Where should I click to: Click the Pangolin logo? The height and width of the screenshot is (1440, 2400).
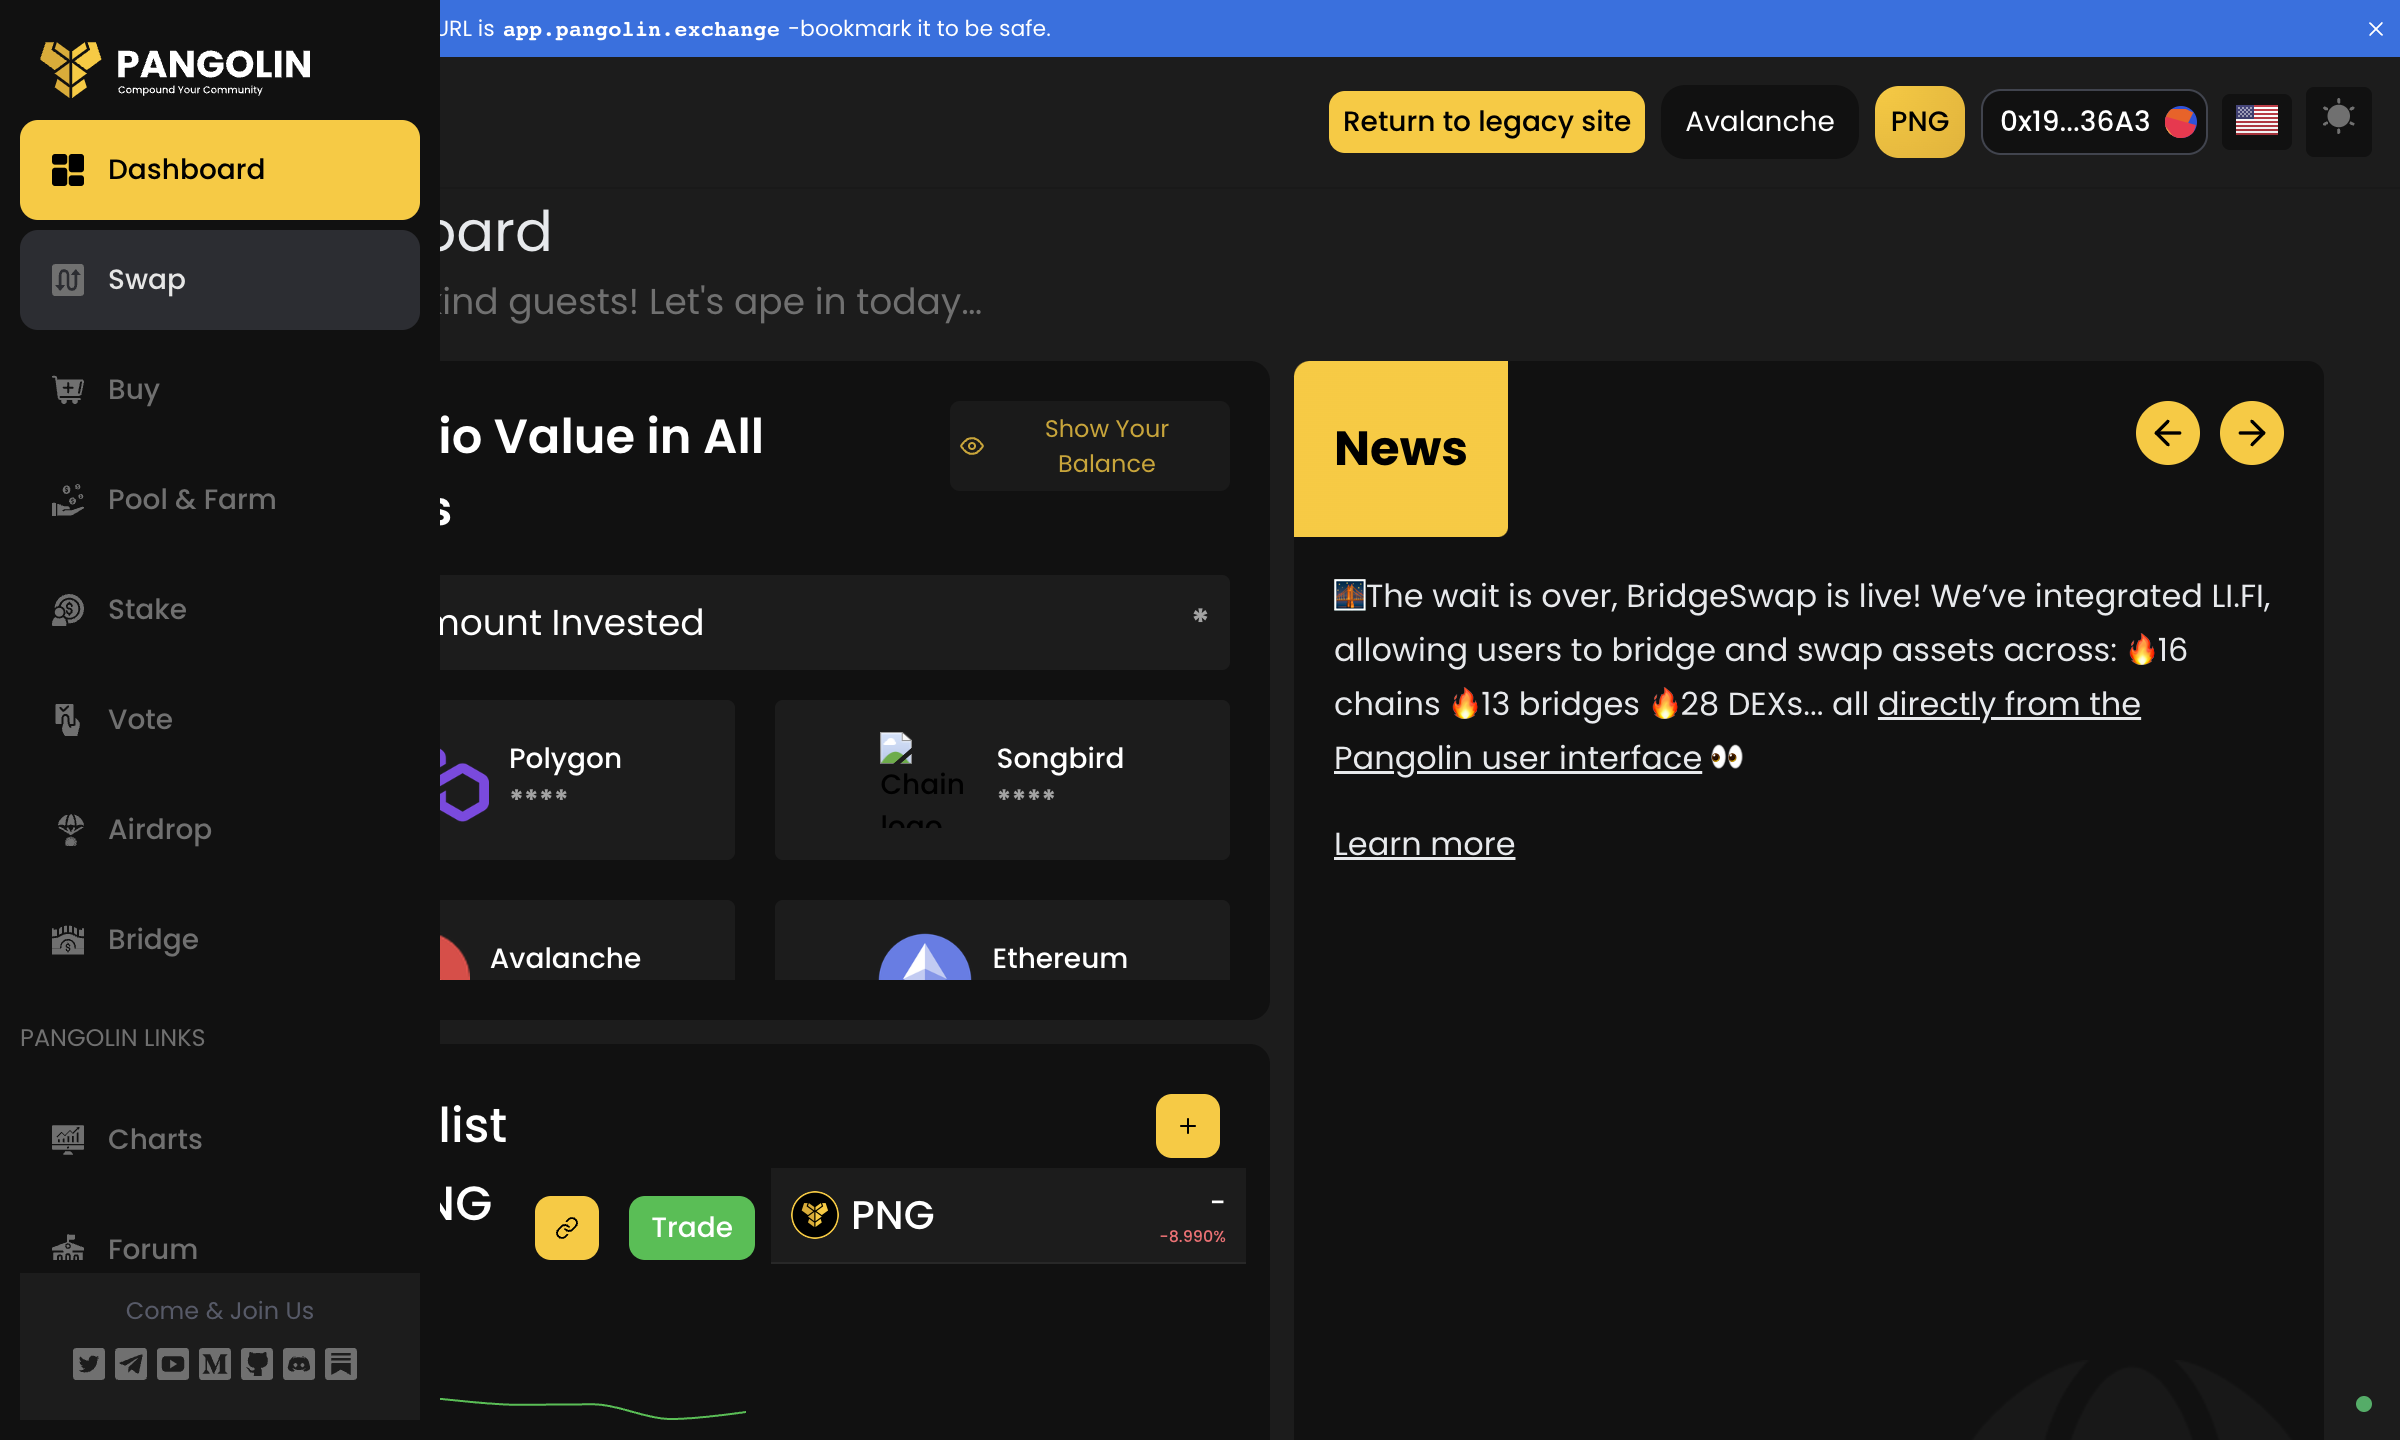point(176,68)
